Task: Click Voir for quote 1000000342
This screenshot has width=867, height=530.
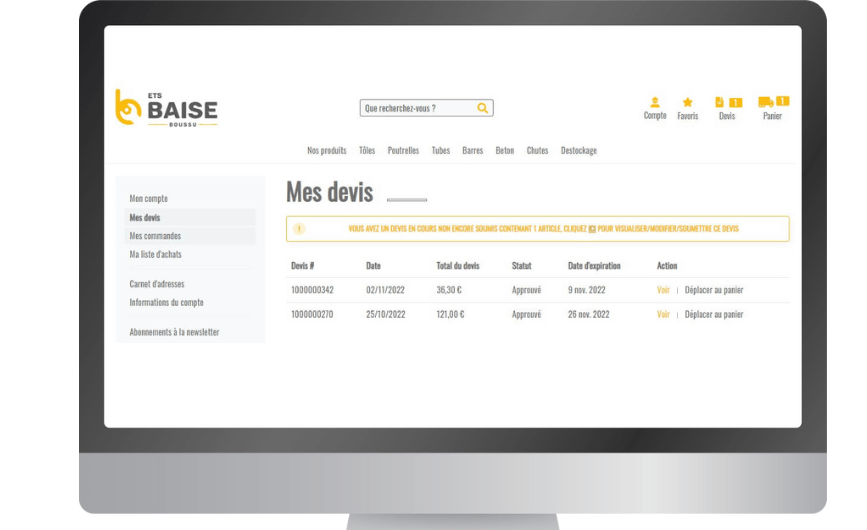Action: 663,290
